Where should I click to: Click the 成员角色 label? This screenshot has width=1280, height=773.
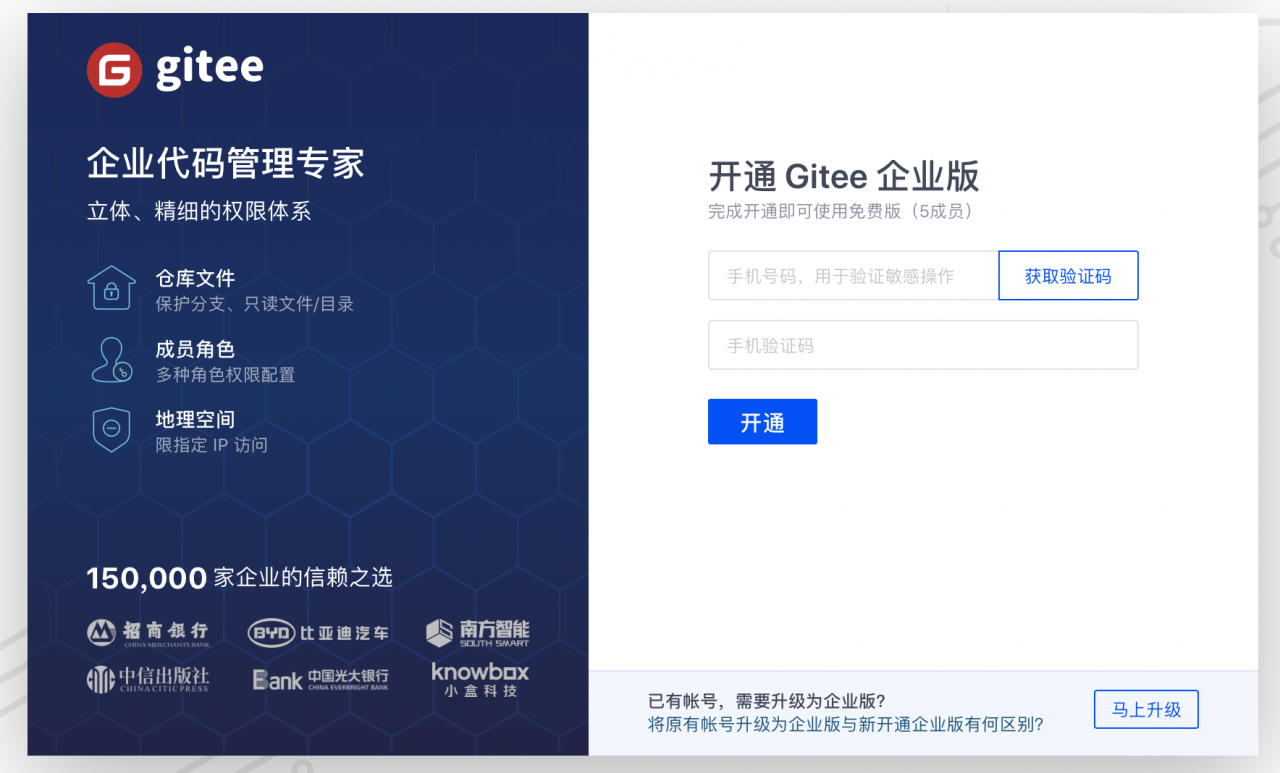[195, 349]
